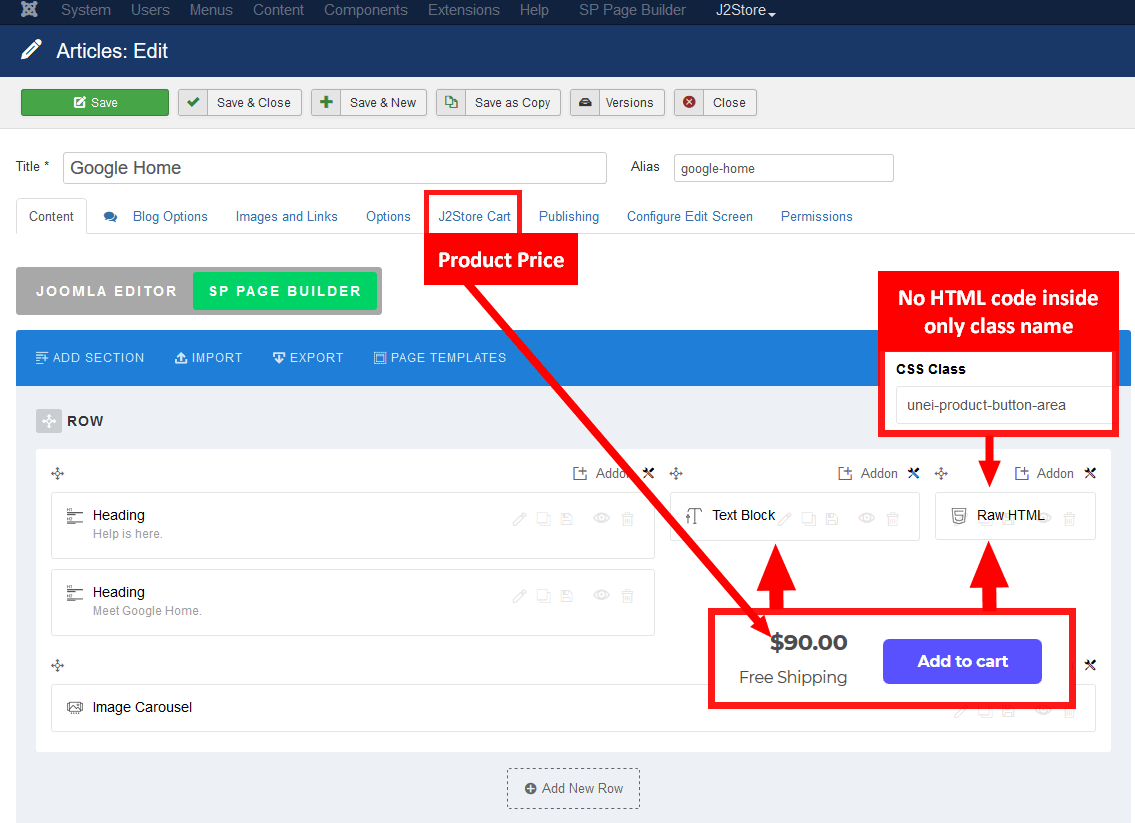Open the J2Store dropdown menu

point(746,10)
